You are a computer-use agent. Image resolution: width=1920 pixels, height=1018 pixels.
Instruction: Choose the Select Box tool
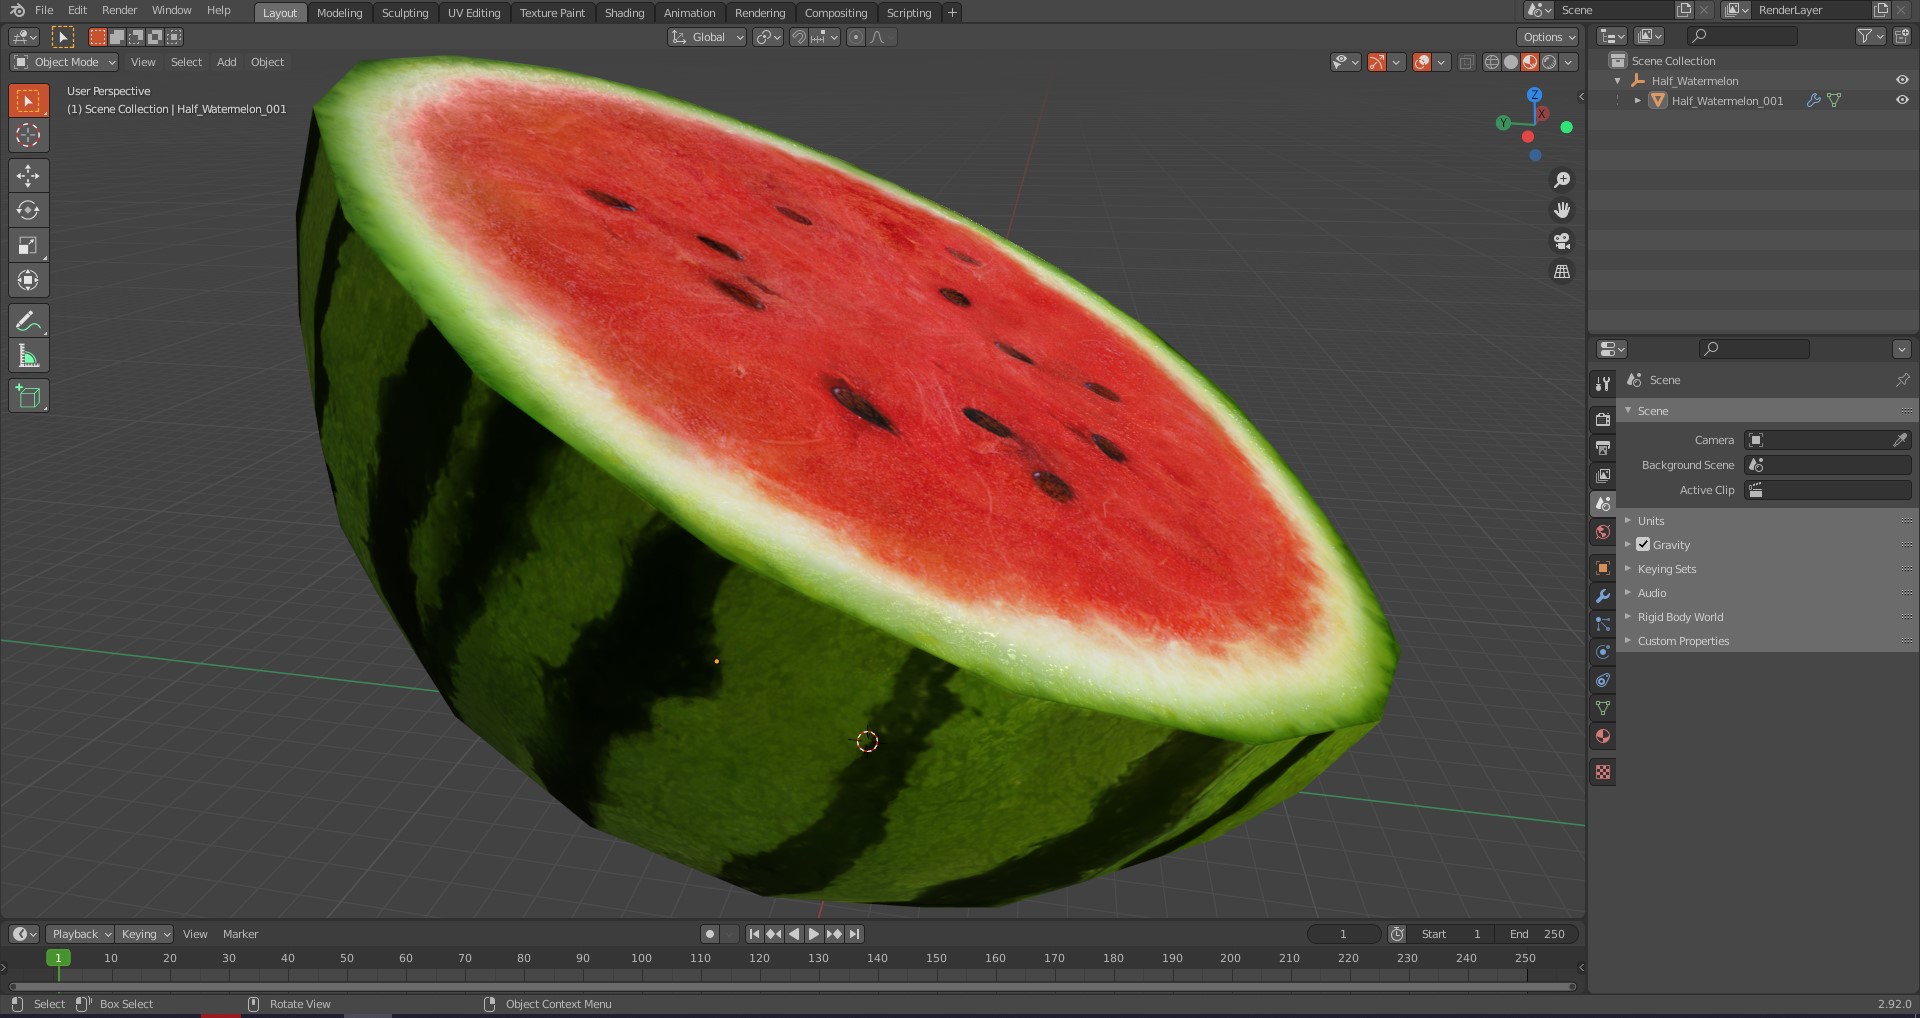(28, 100)
